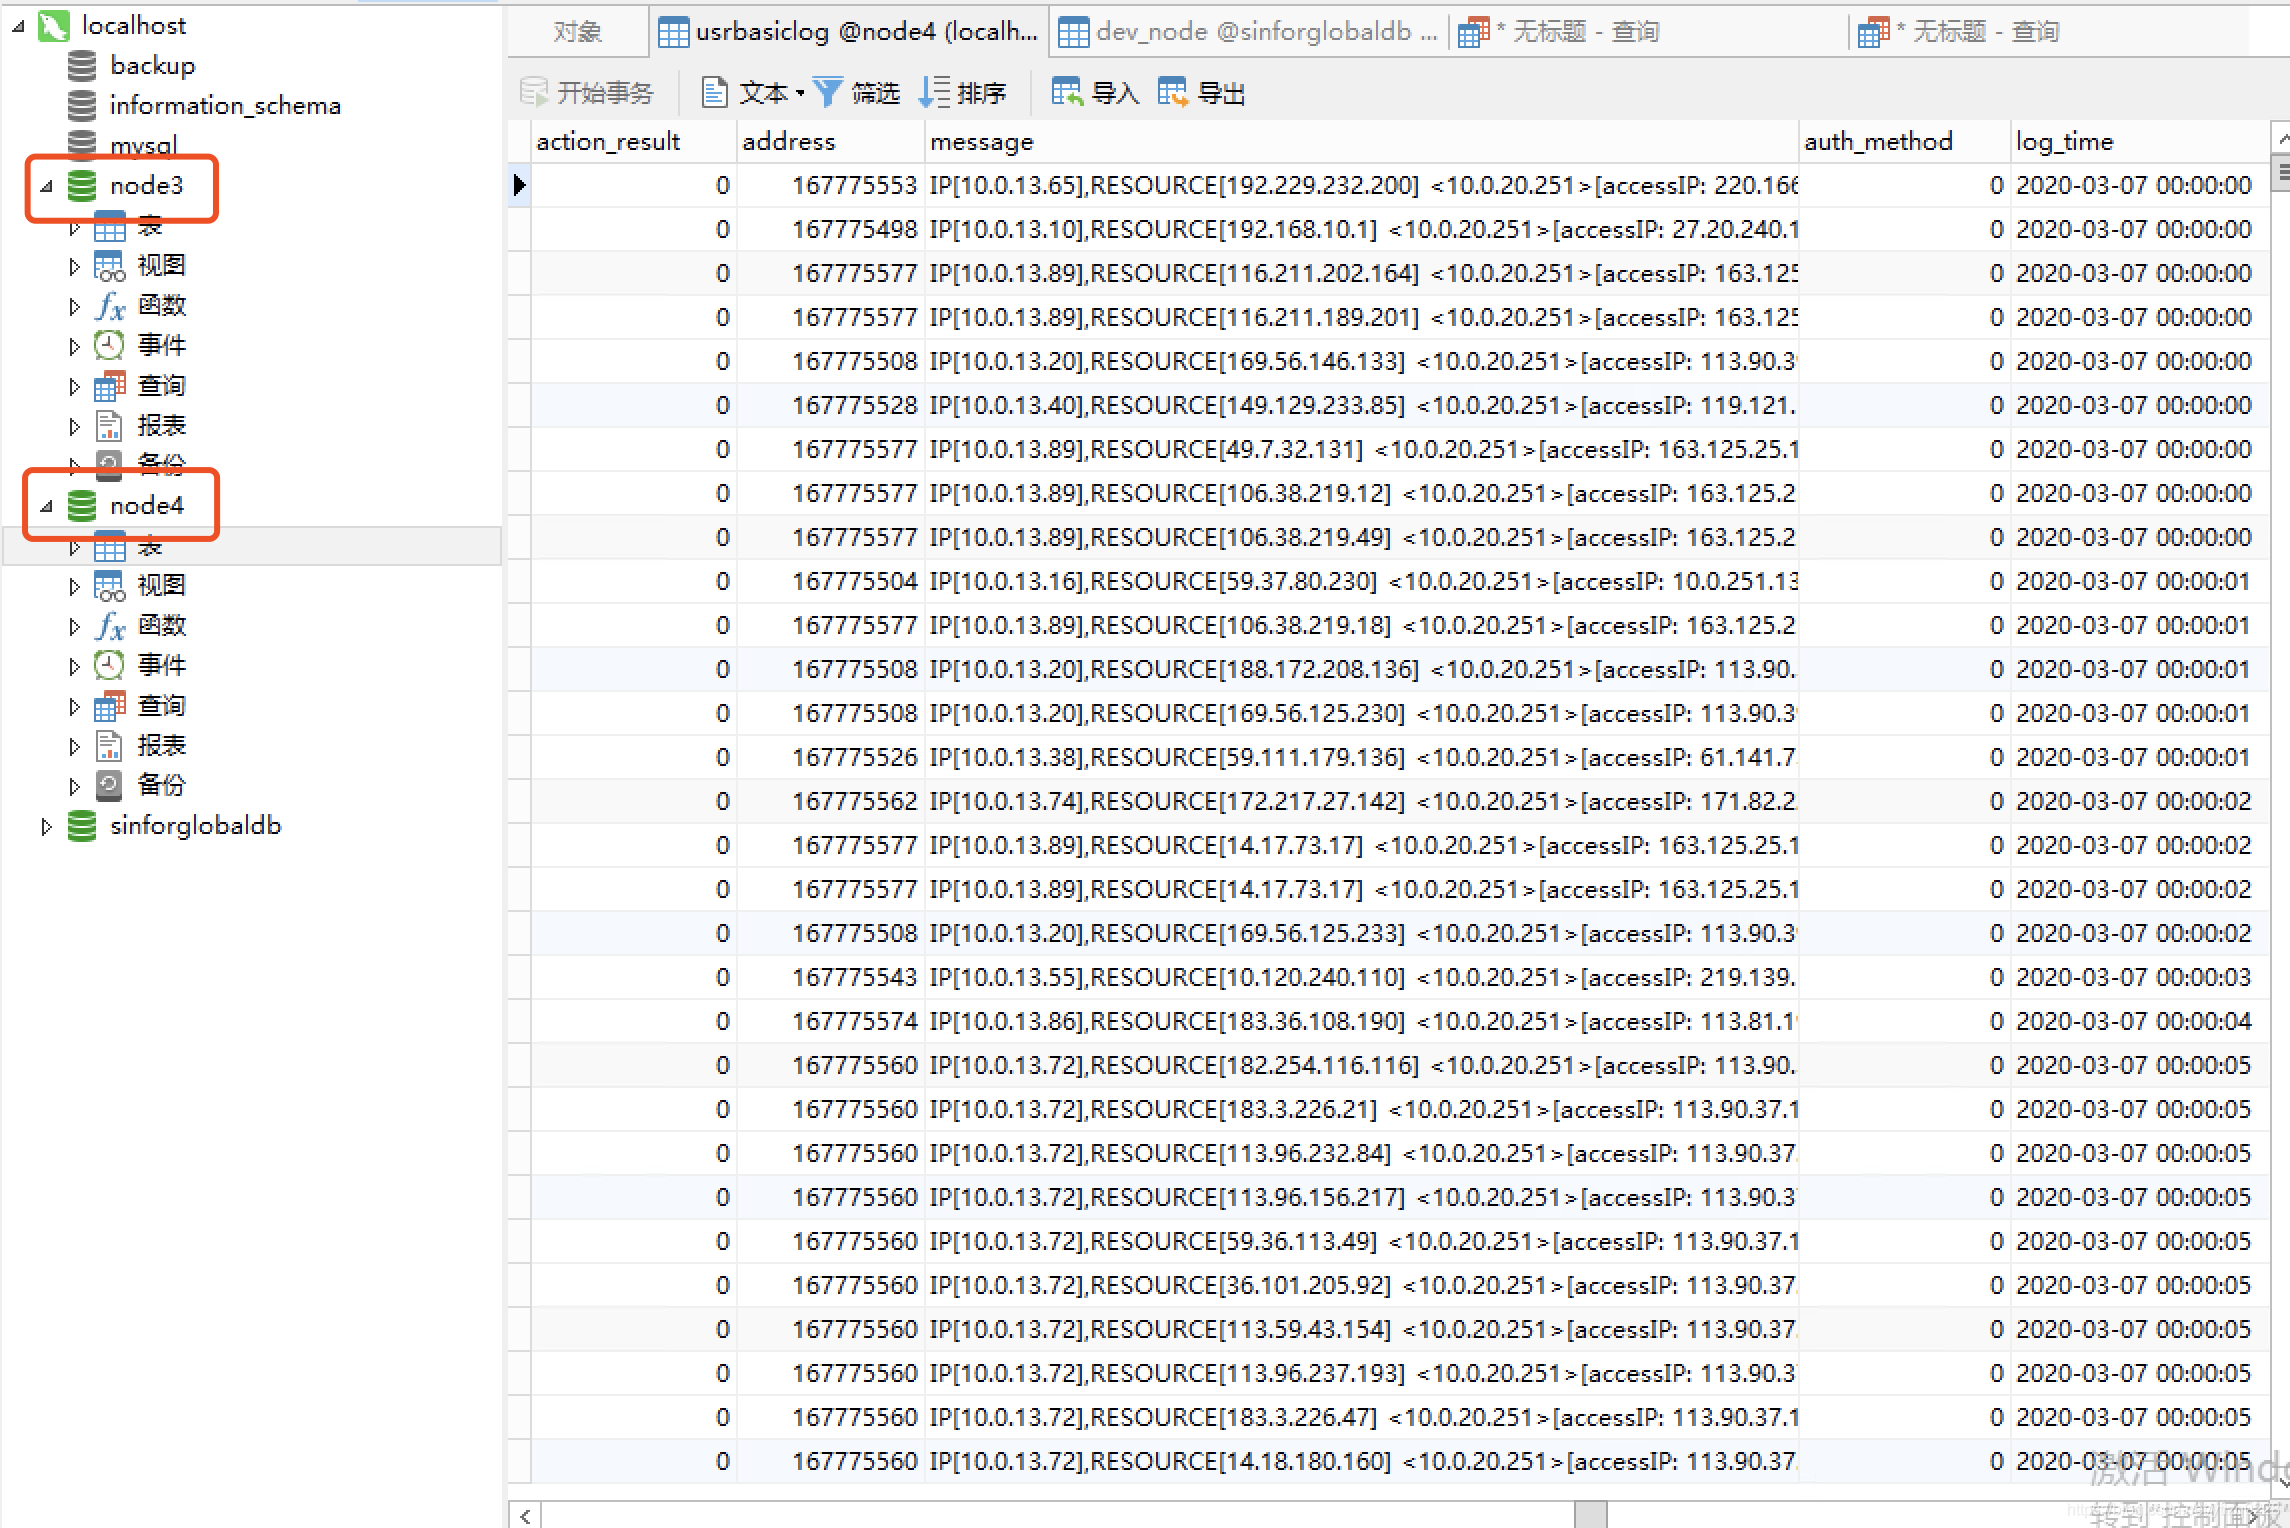The image size is (2290, 1528).
Task: Select the backup database icon
Action: (x=82, y=65)
